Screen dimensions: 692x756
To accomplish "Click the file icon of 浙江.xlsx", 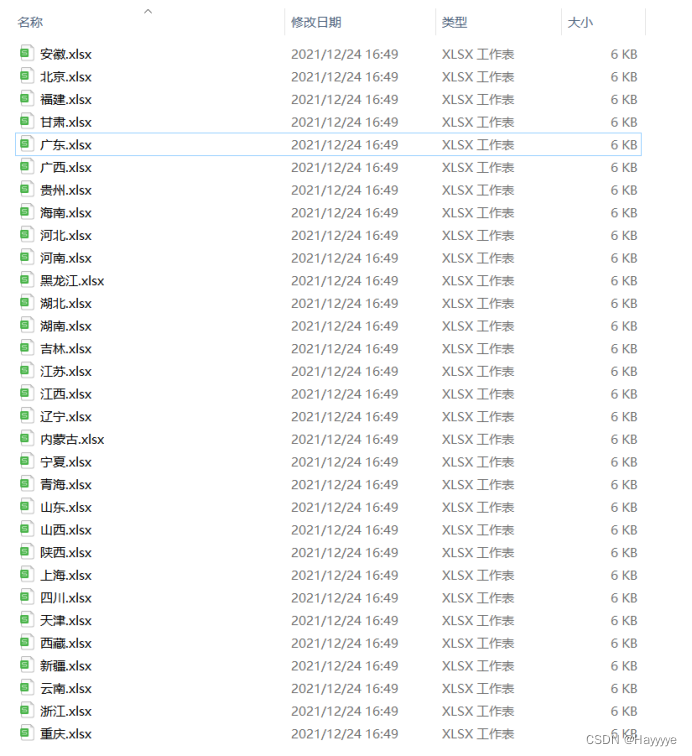I will [x=27, y=710].
